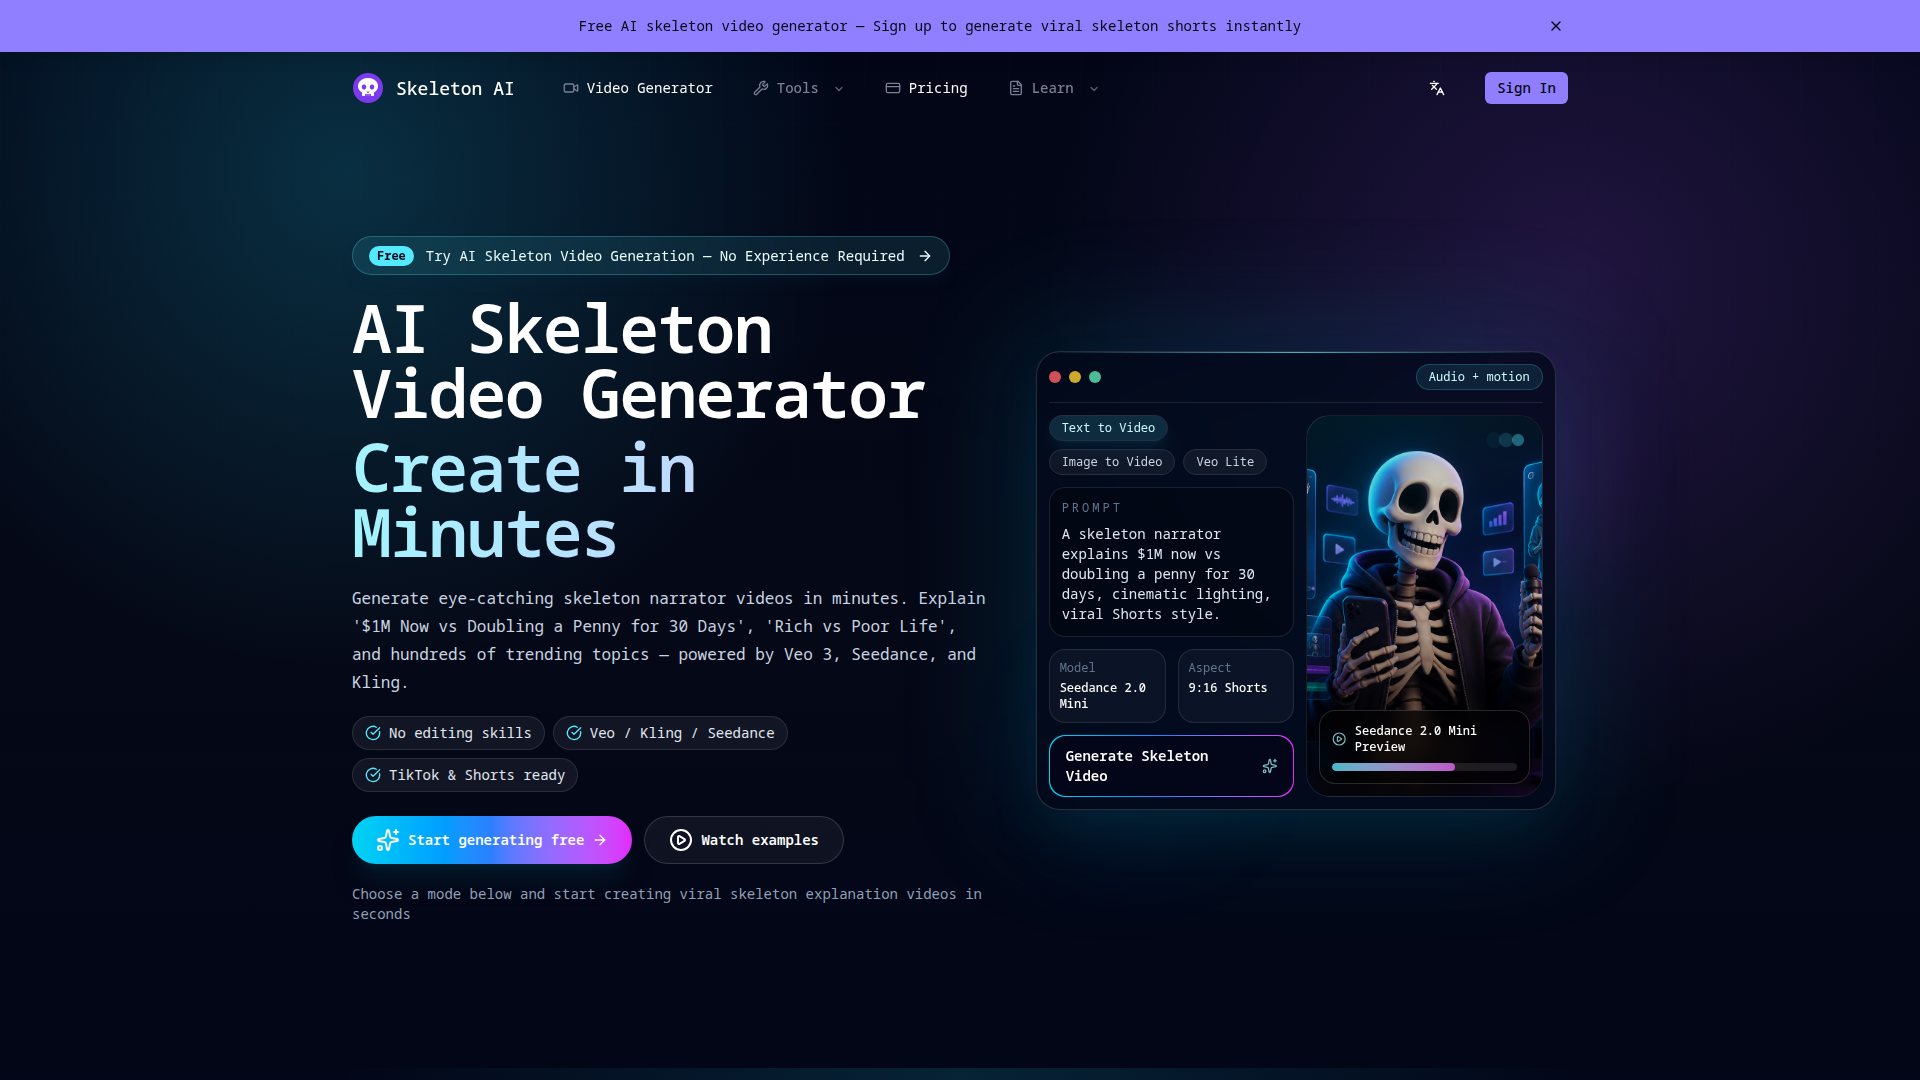Click the prompt text box in the mockup
This screenshot has height=1080, width=1920.
click(1171, 562)
